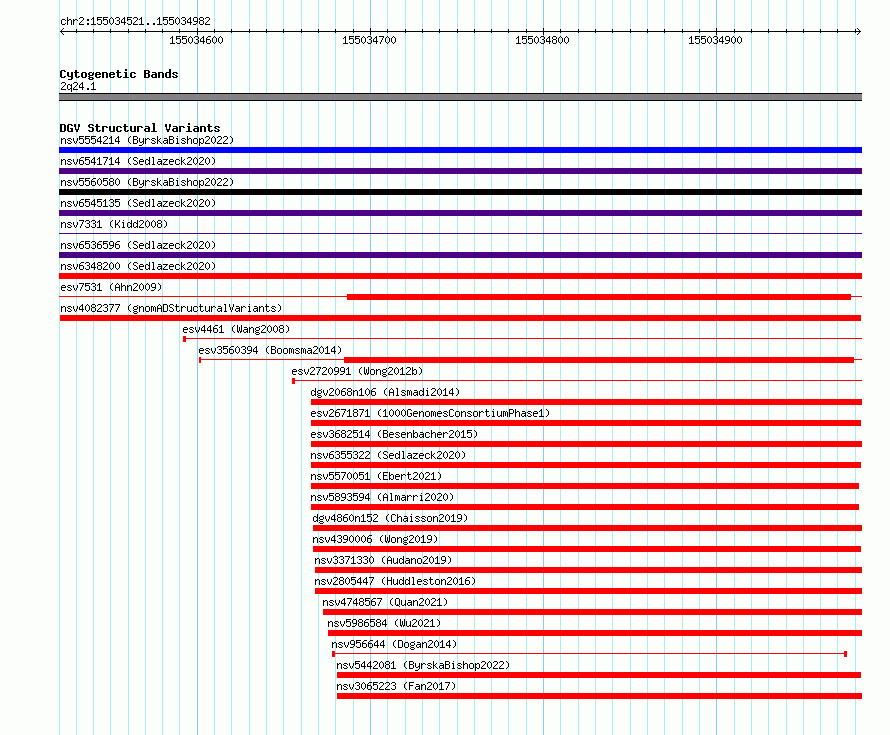Click the 155034900 ruler tick label
This screenshot has height=735, width=890.
pyautogui.click(x=715, y=40)
